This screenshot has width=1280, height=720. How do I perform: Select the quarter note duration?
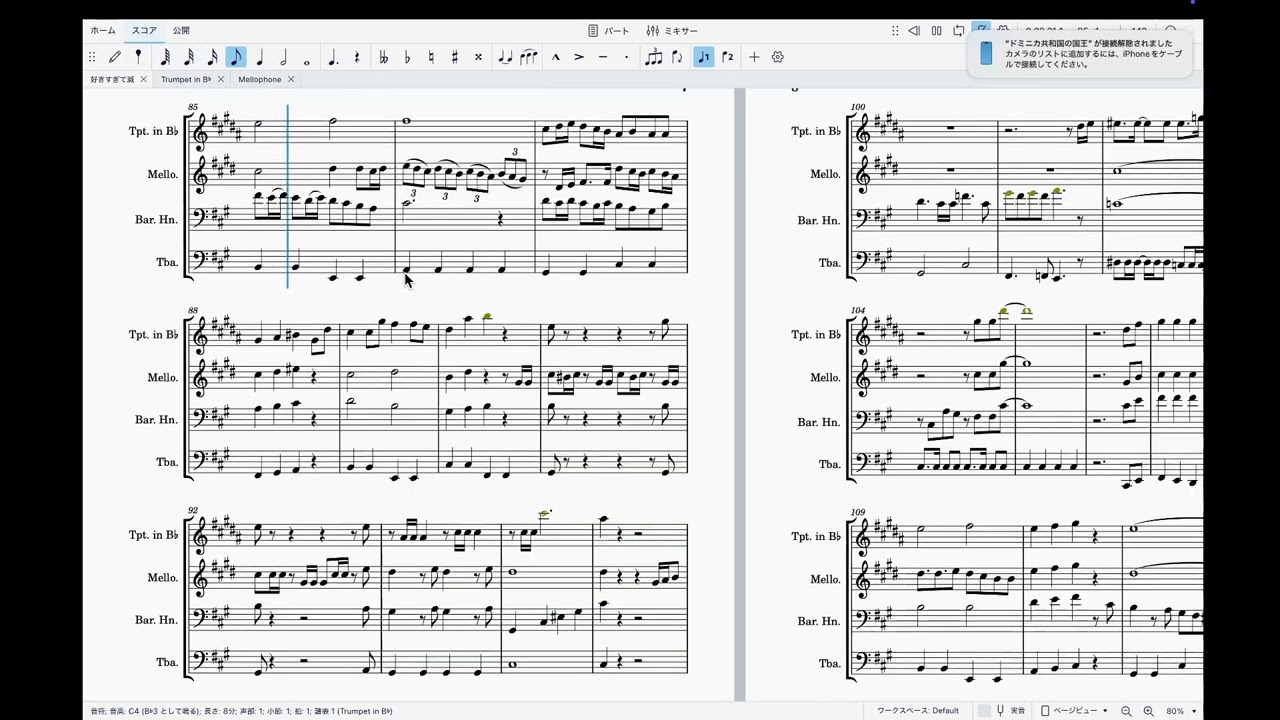[x=260, y=57]
